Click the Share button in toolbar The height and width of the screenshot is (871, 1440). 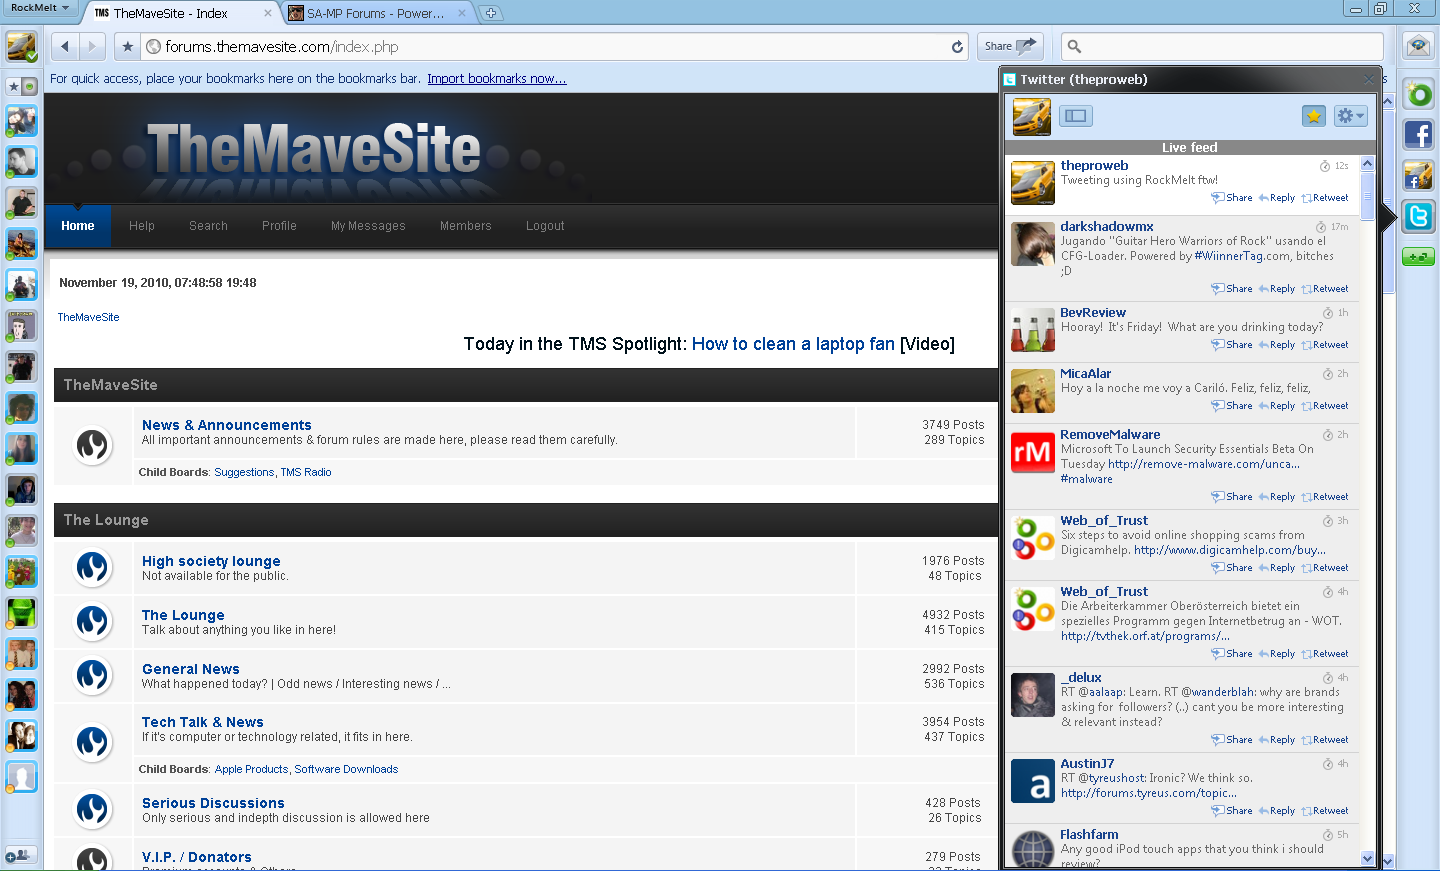click(1010, 46)
